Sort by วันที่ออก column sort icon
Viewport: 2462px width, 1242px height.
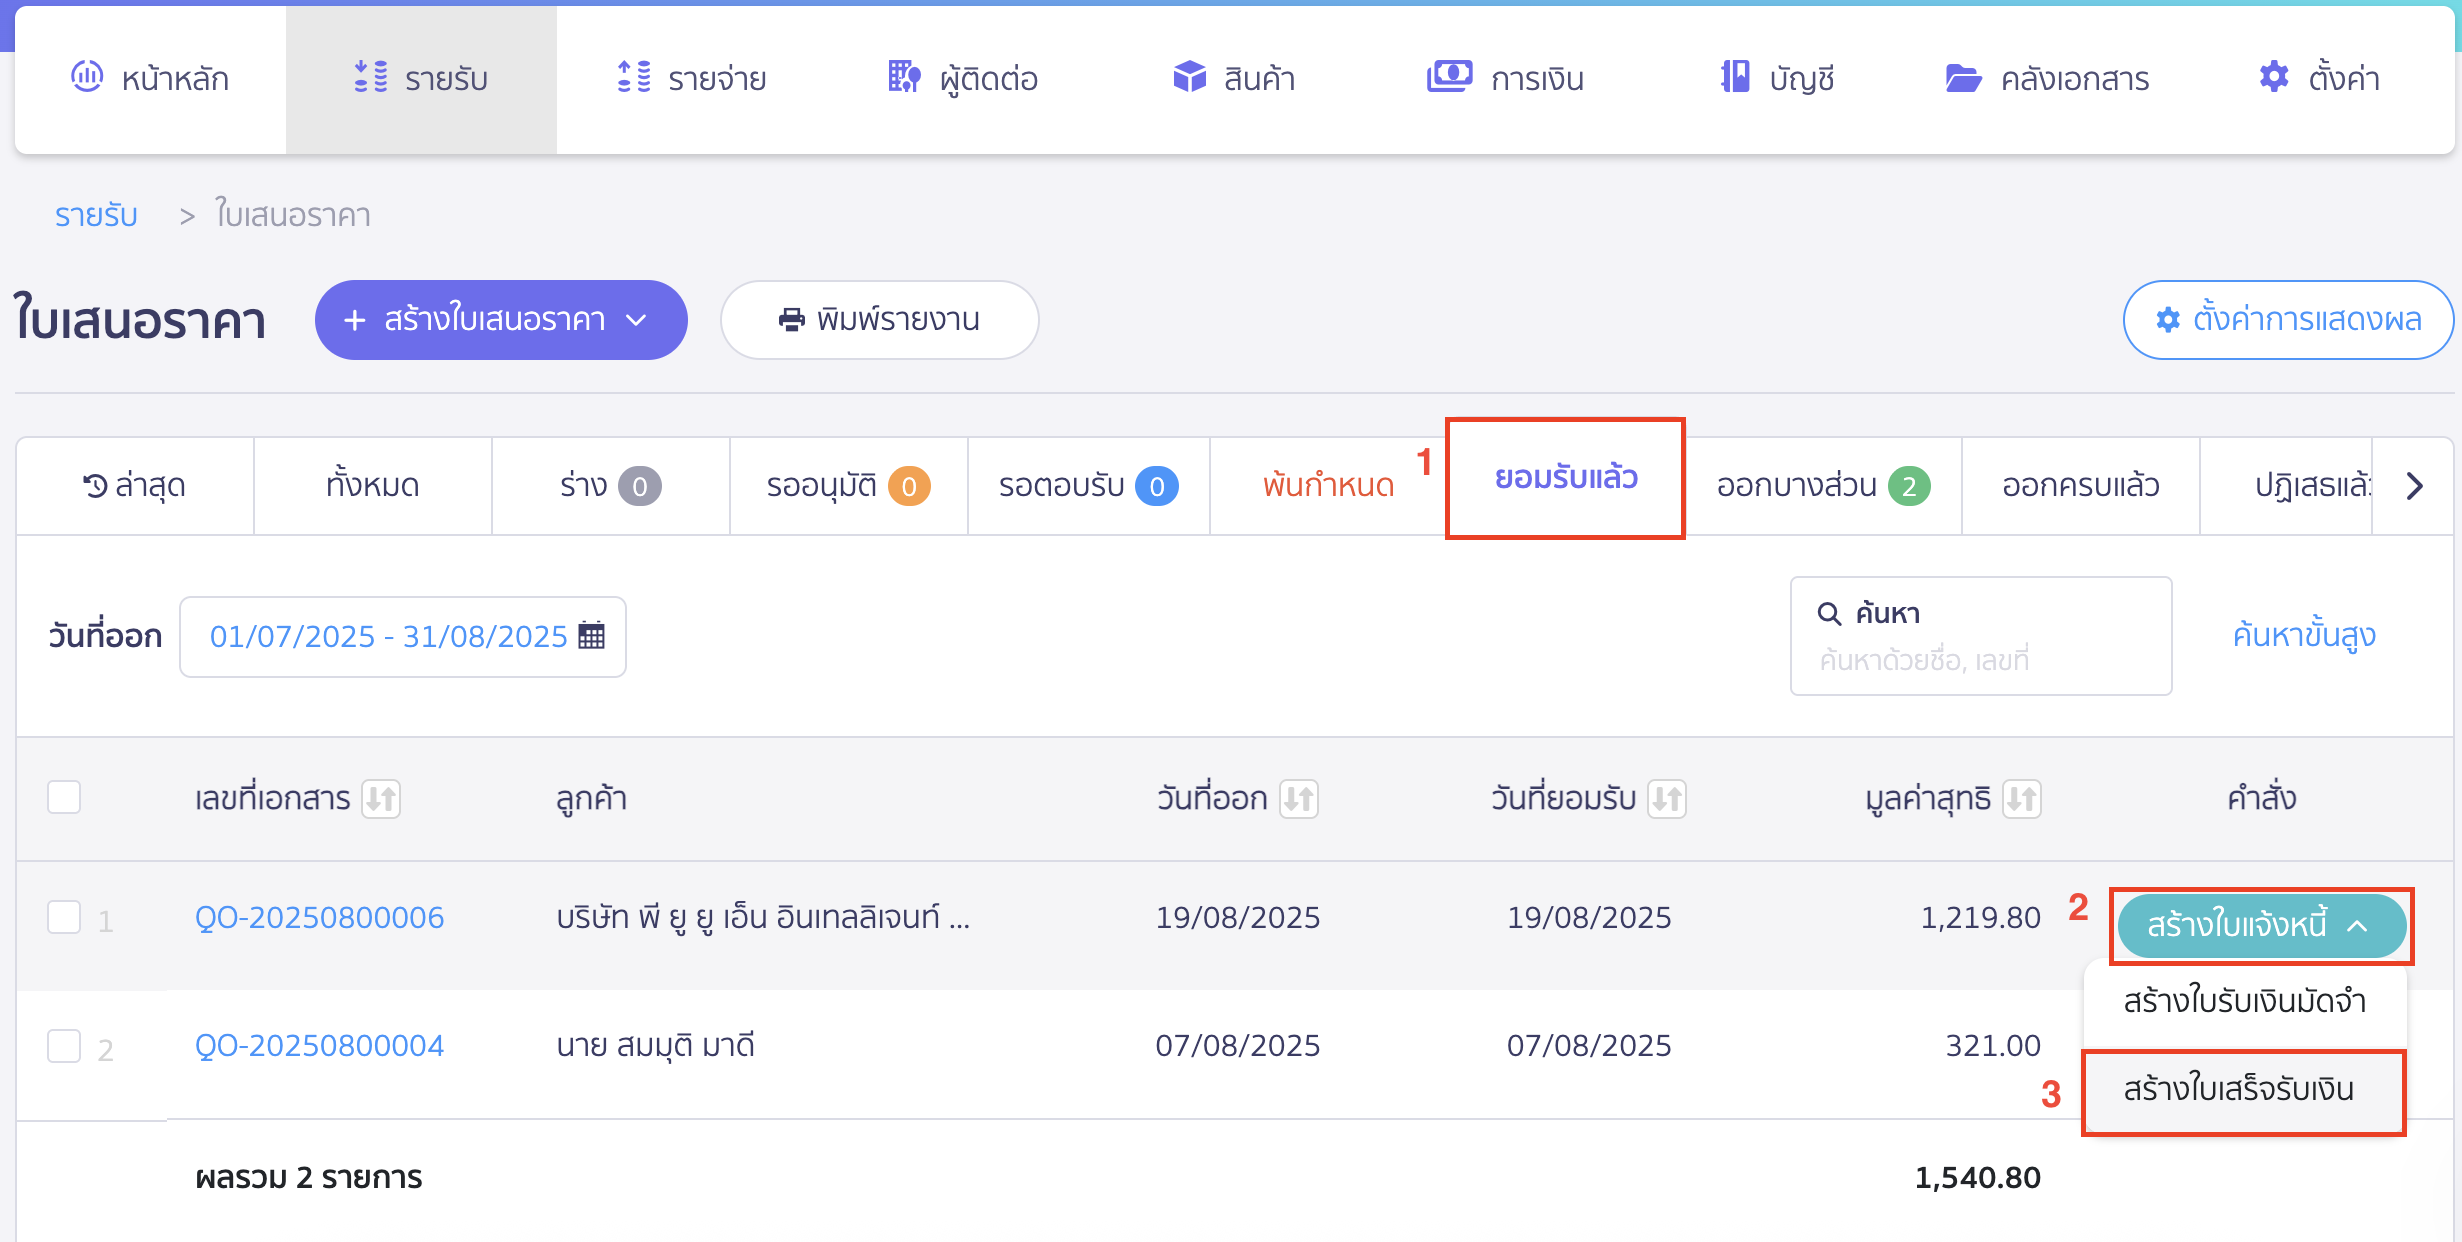pos(1299,799)
